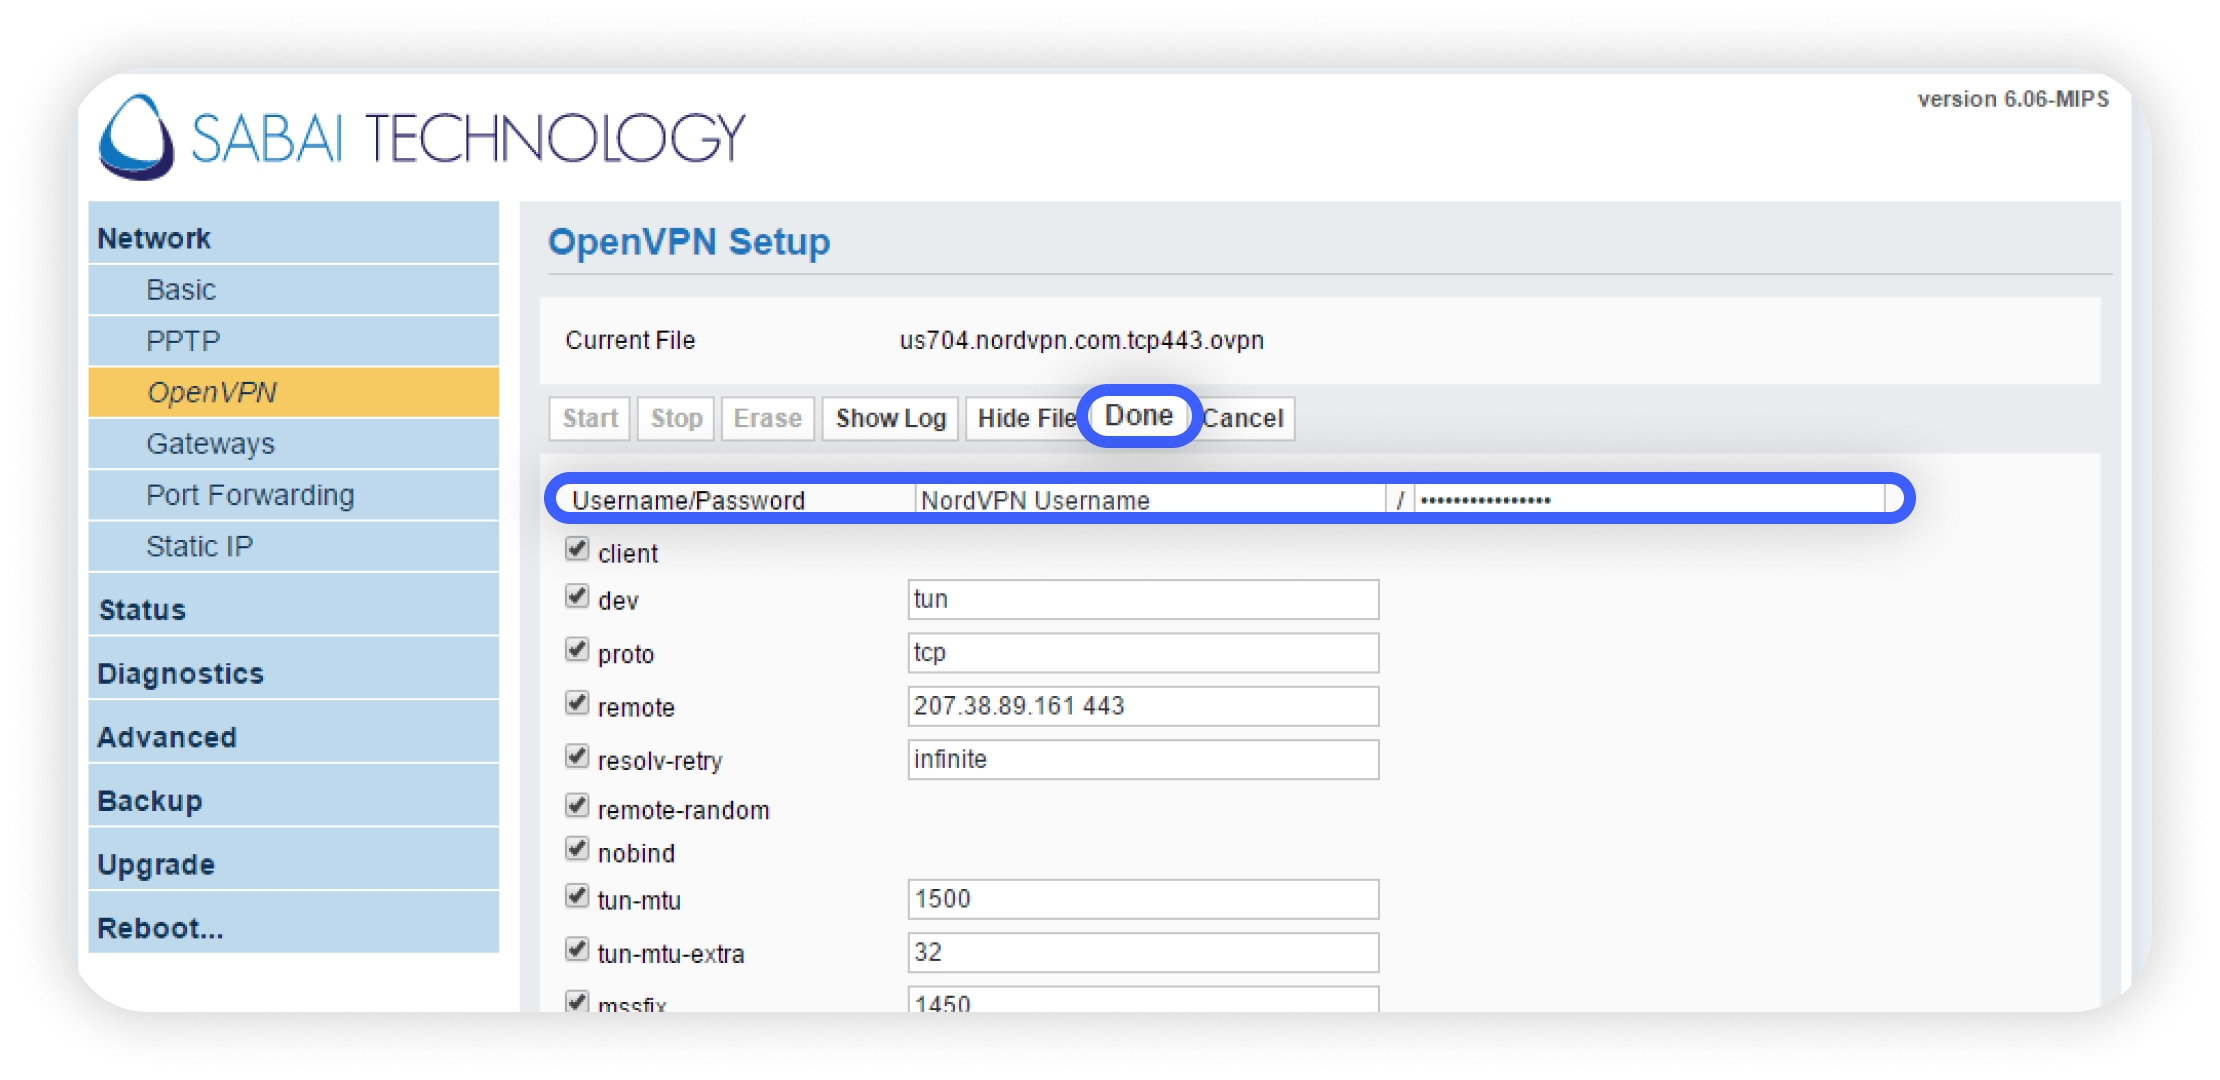
Task: Click the NordVPN Username input field
Action: tap(1150, 500)
